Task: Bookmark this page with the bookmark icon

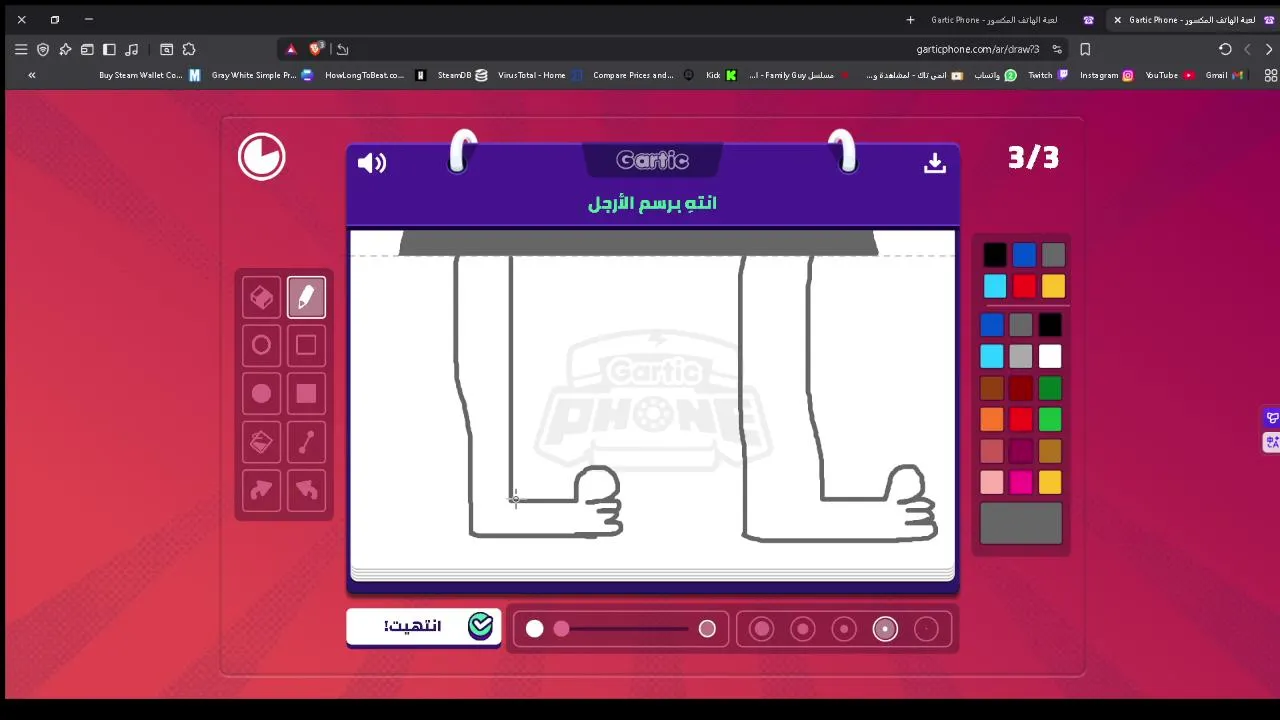Action: 1085,49
